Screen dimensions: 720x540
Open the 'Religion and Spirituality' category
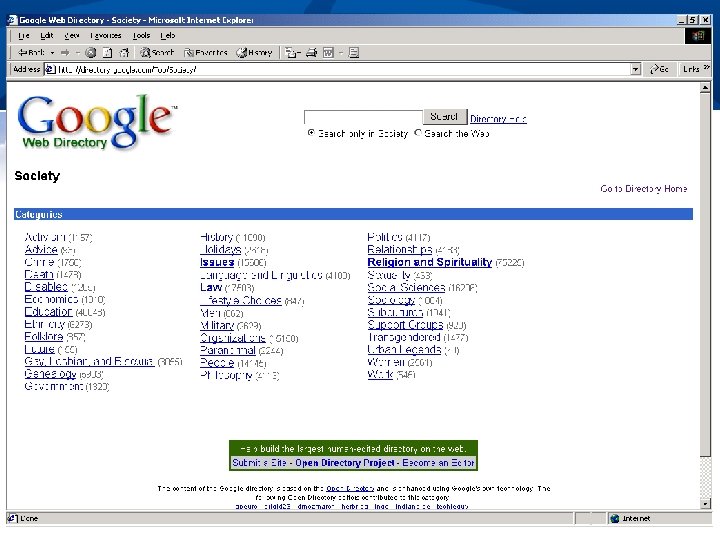(429, 262)
